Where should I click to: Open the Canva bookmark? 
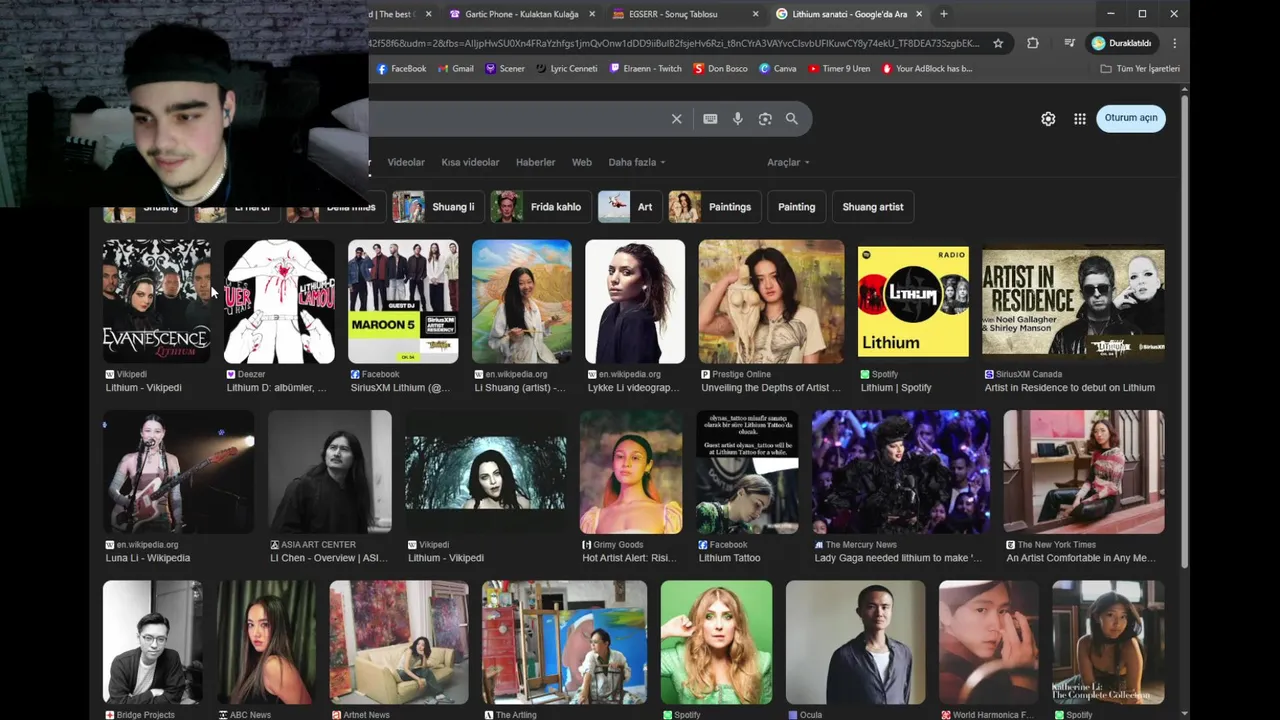pos(778,69)
